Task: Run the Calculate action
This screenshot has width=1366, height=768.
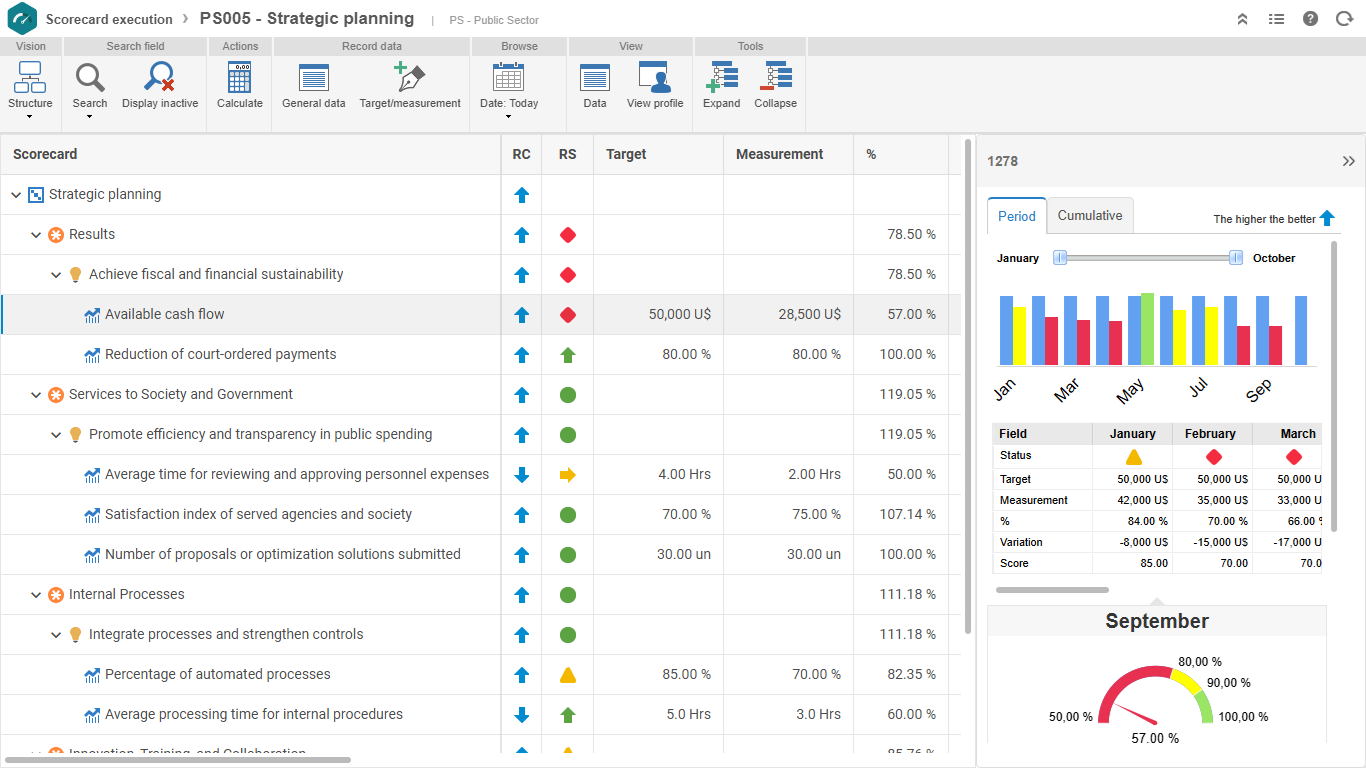Action: click(x=240, y=86)
